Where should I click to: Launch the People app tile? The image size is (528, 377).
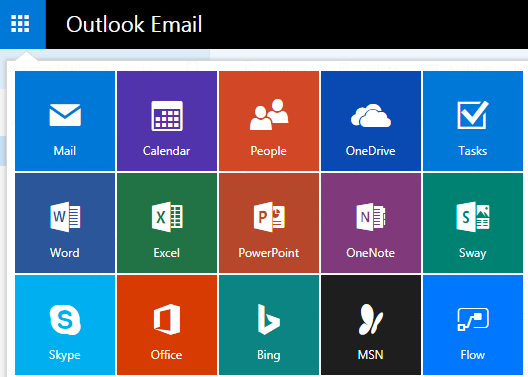(x=269, y=121)
